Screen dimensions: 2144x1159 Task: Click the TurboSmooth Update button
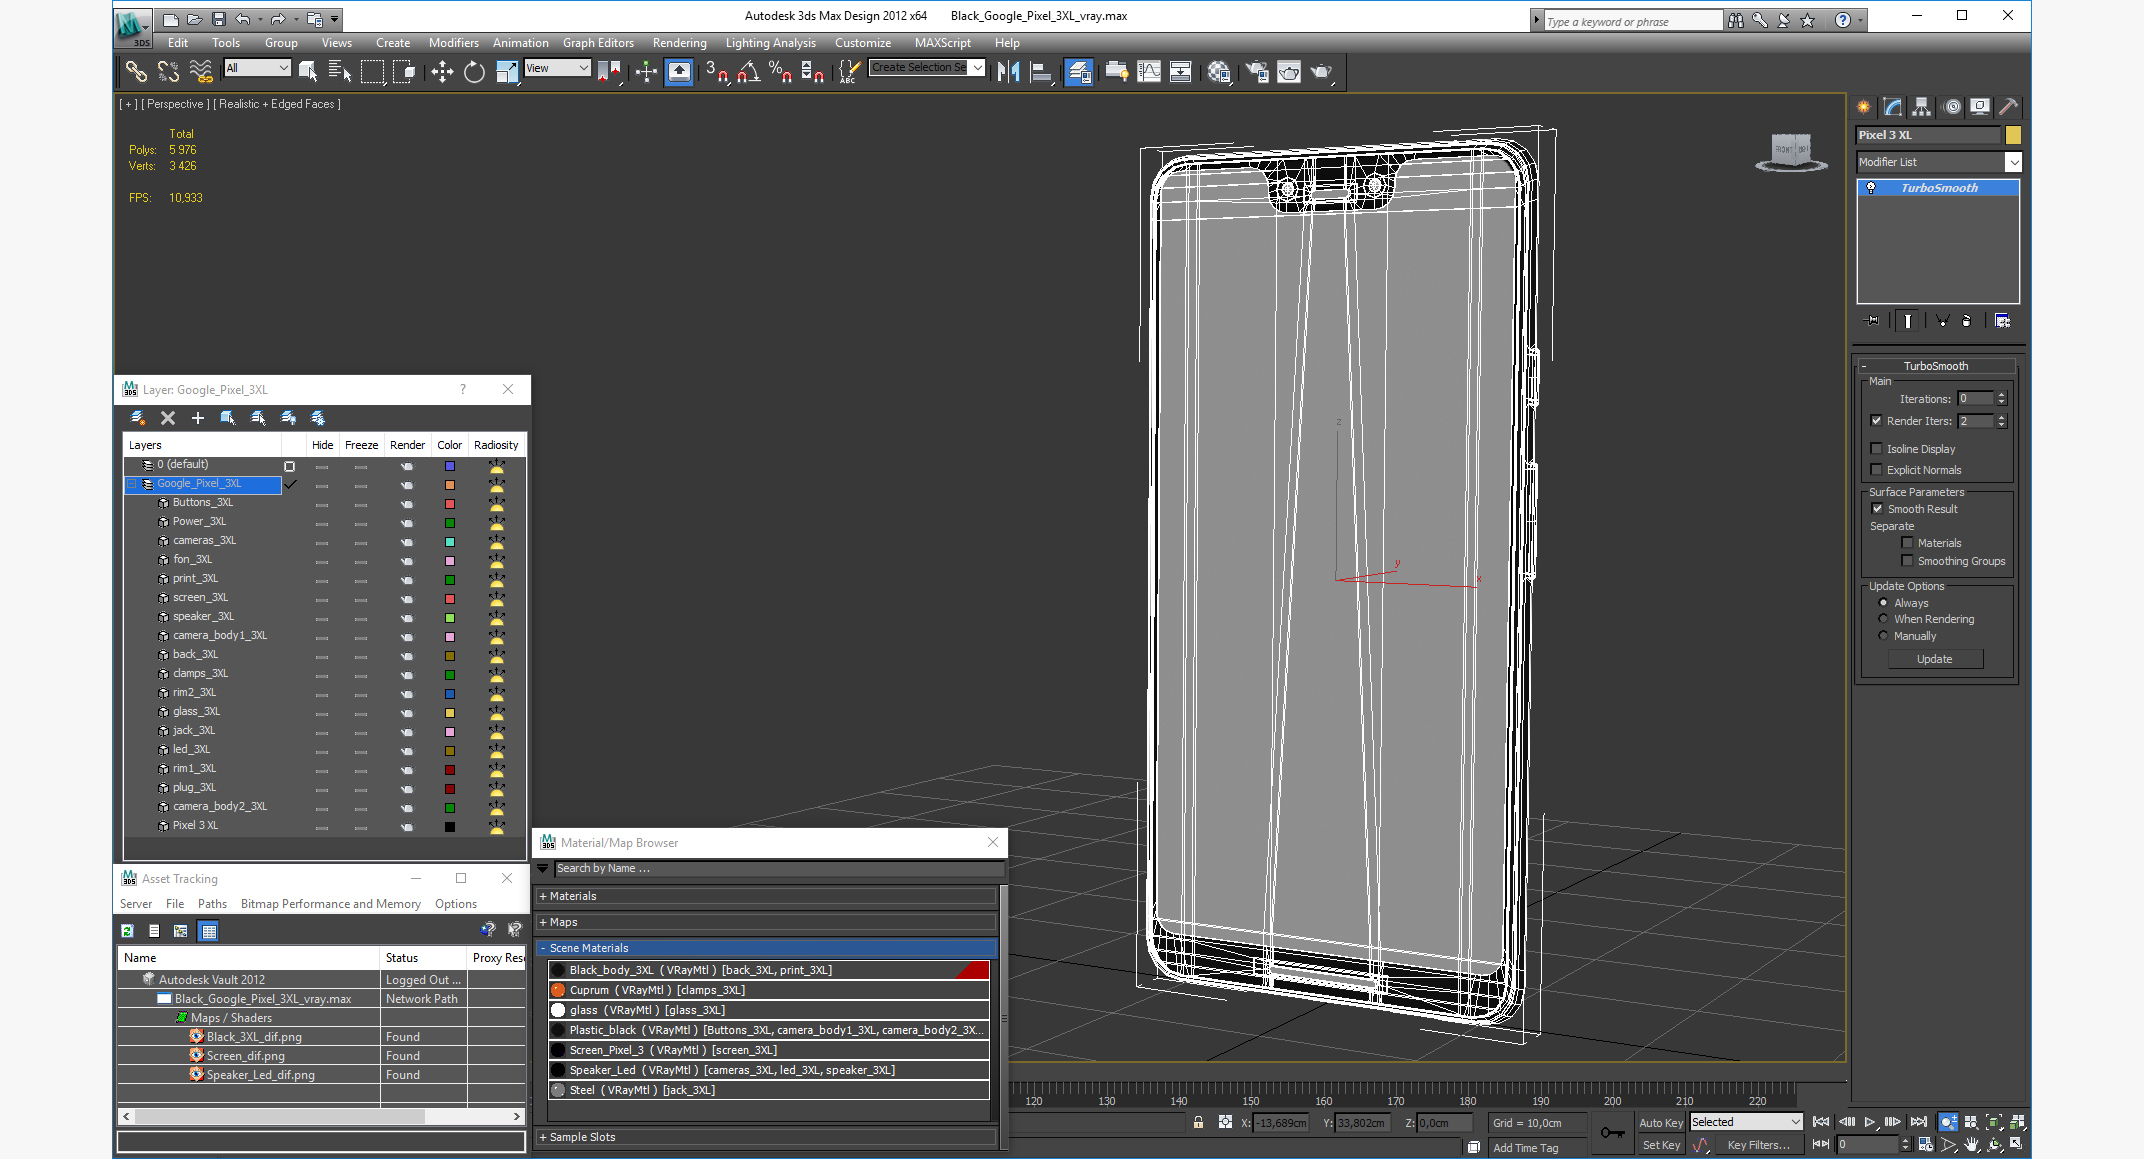(1934, 659)
